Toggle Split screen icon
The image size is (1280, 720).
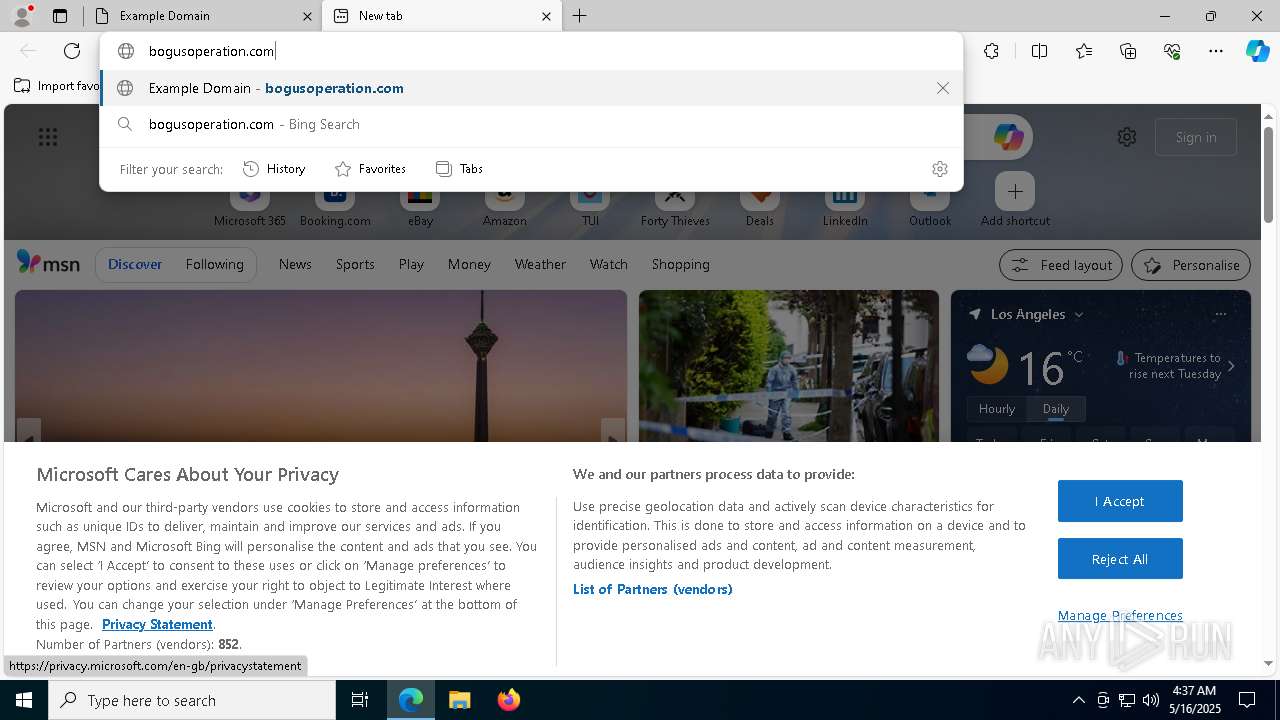point(1040,51)
